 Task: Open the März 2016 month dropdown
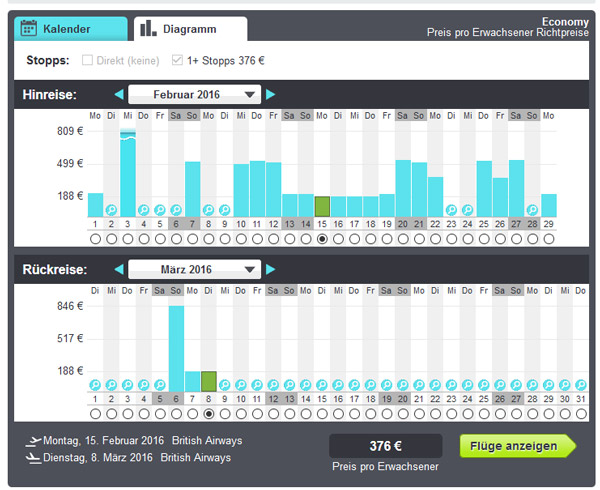coord(194,270)
